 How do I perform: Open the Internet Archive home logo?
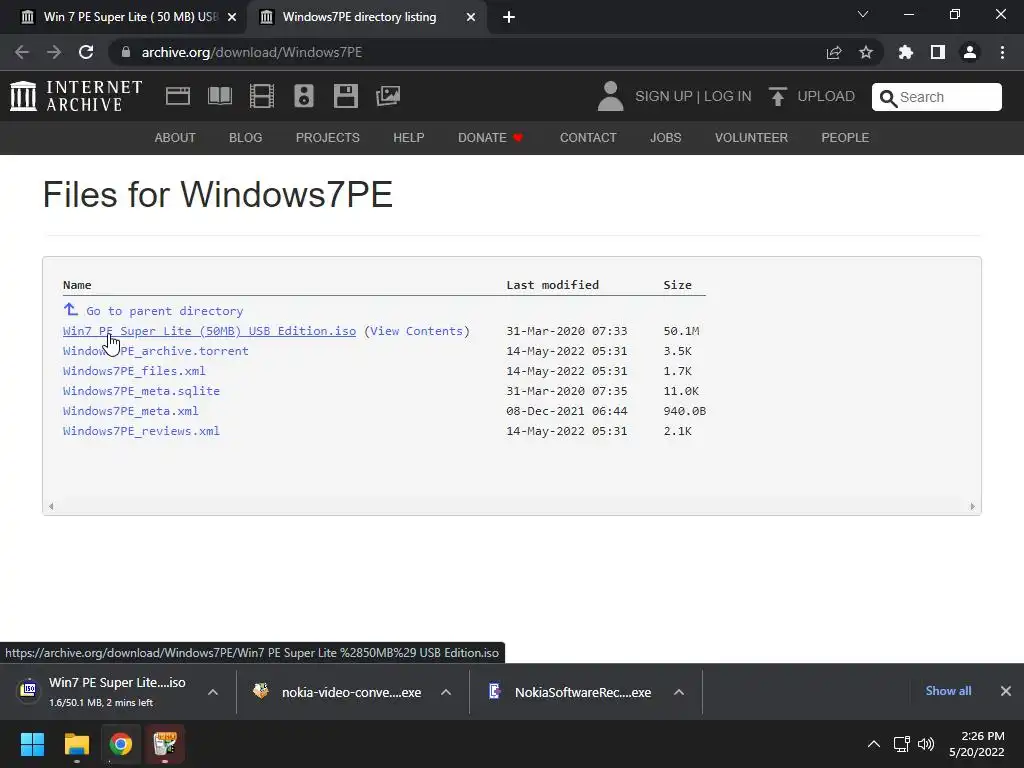[76, 96]
